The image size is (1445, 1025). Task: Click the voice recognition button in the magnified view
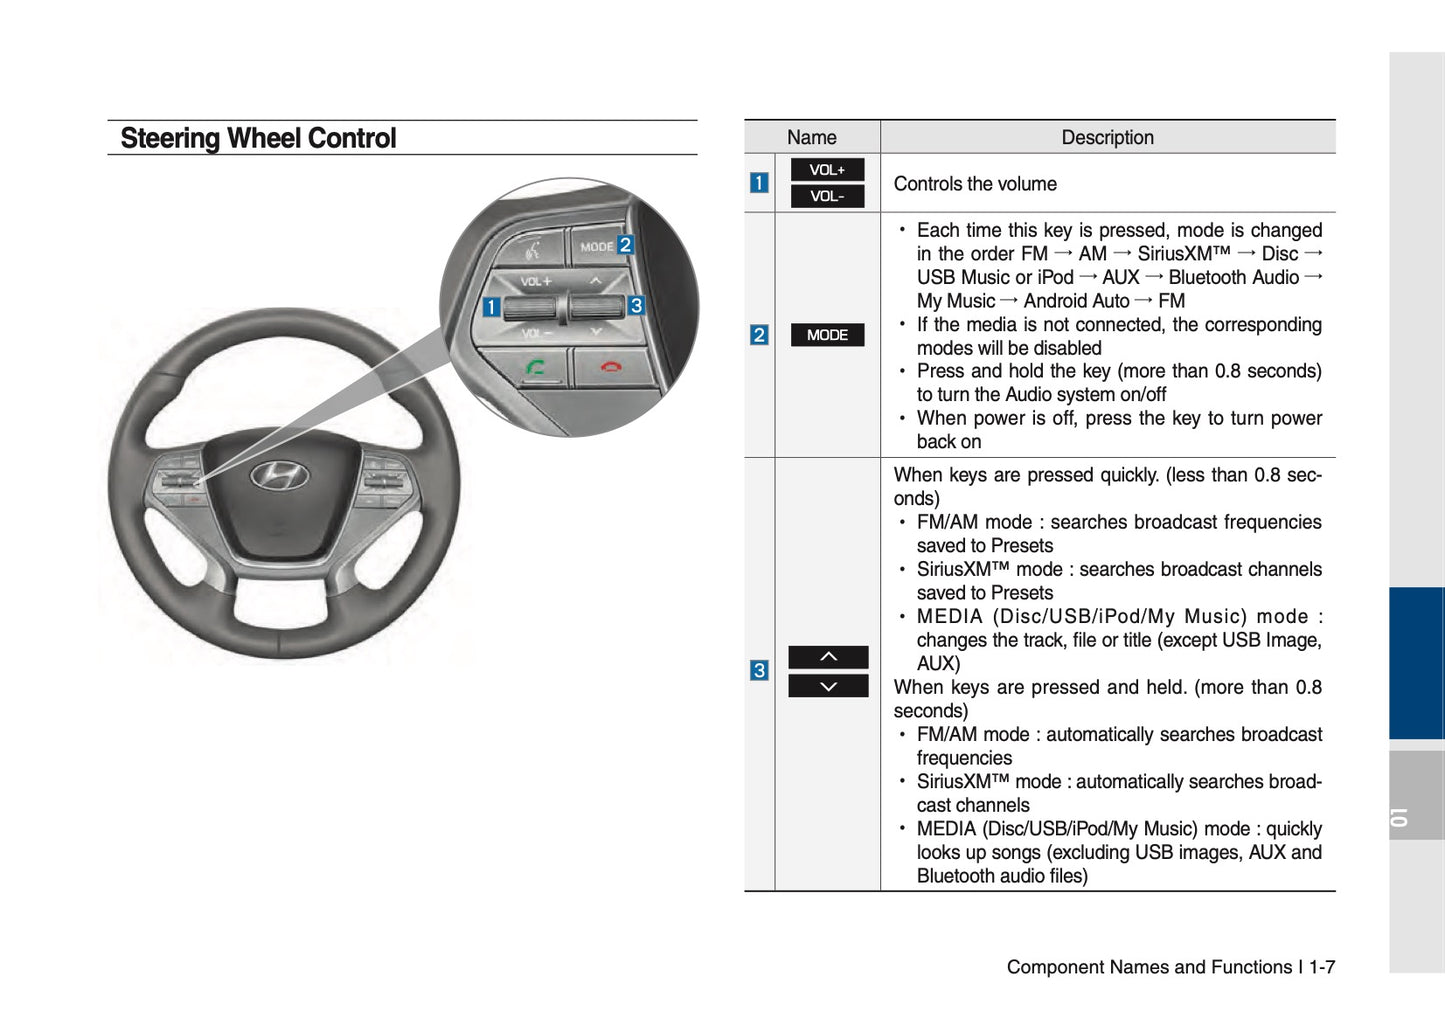click(x=532, y=248)
